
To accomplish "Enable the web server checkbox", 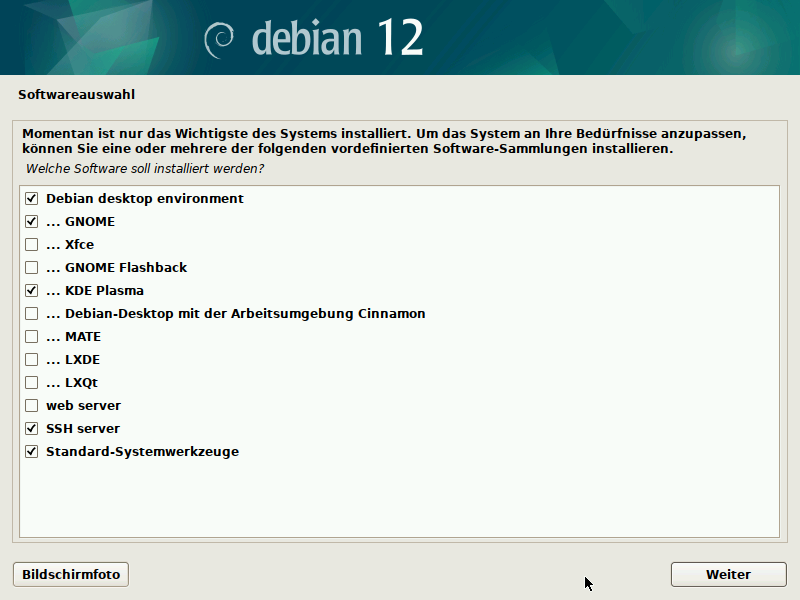I will tap(32, 406).
